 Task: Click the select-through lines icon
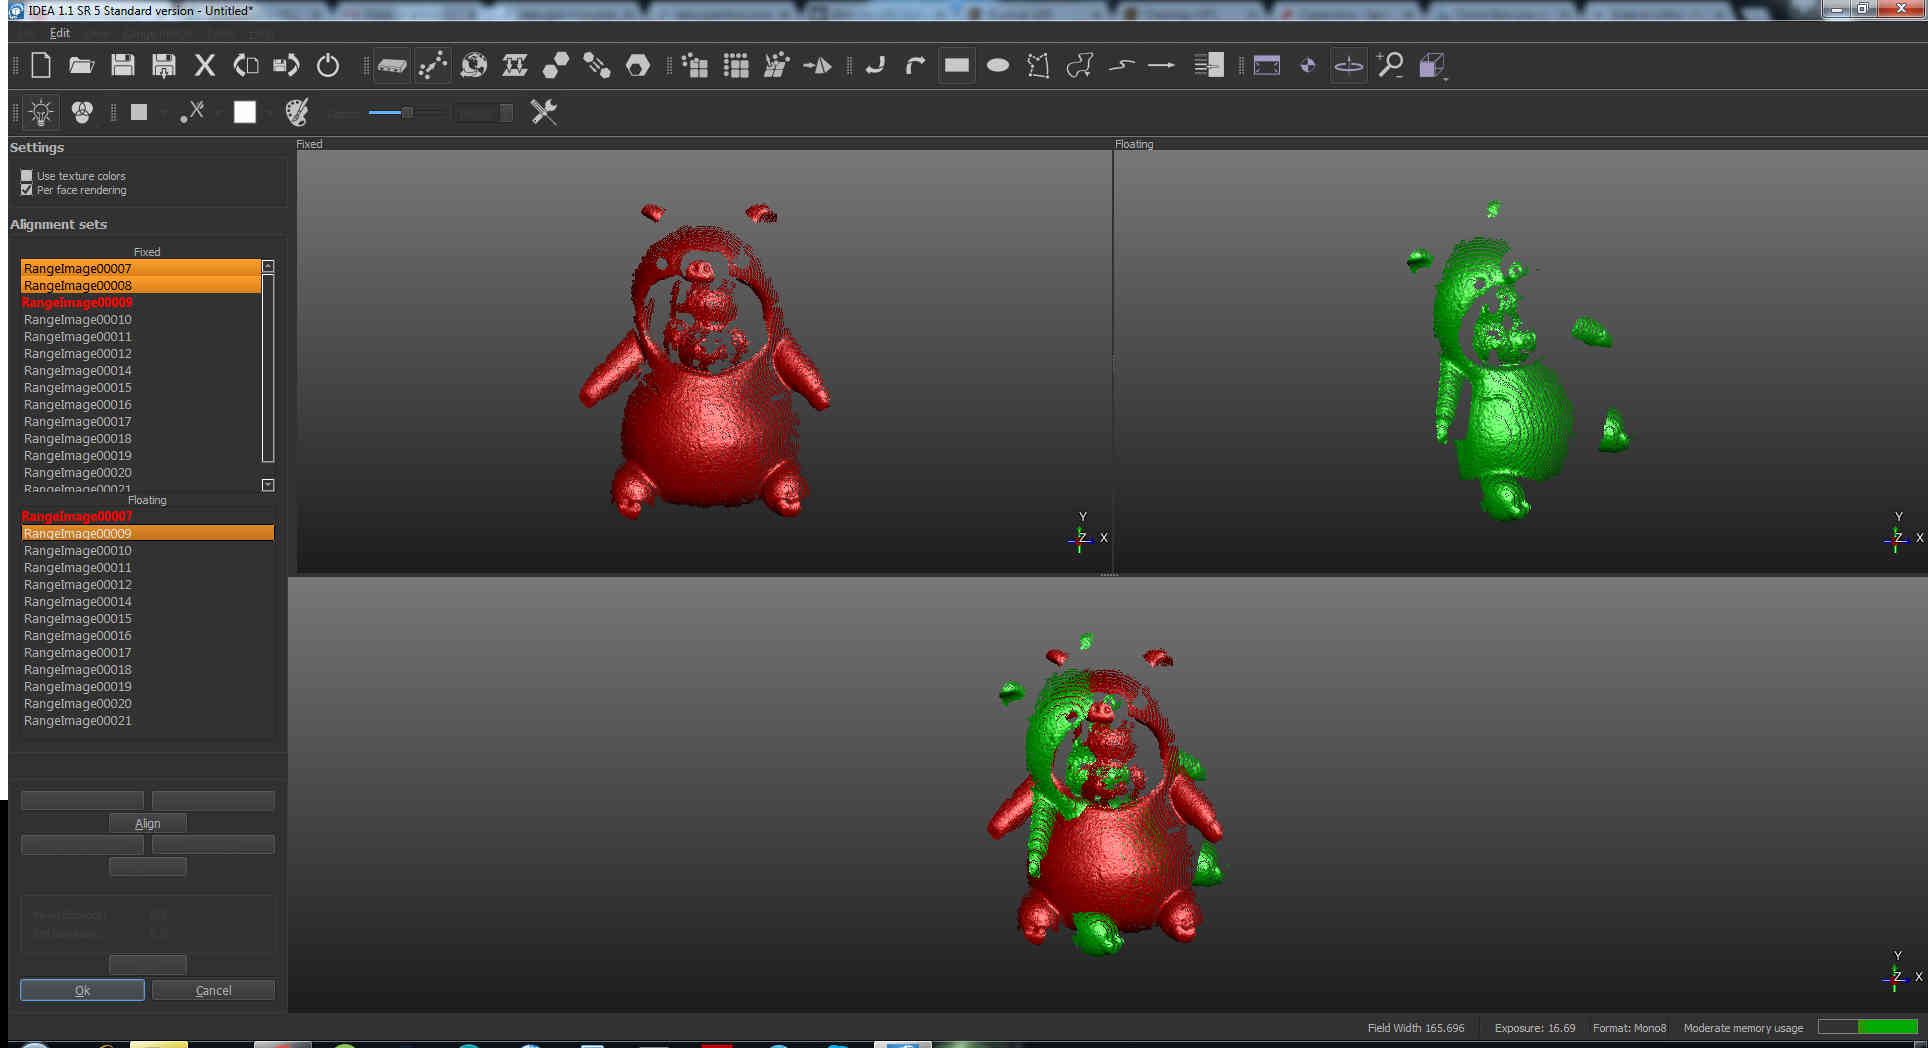(1209, 66)
